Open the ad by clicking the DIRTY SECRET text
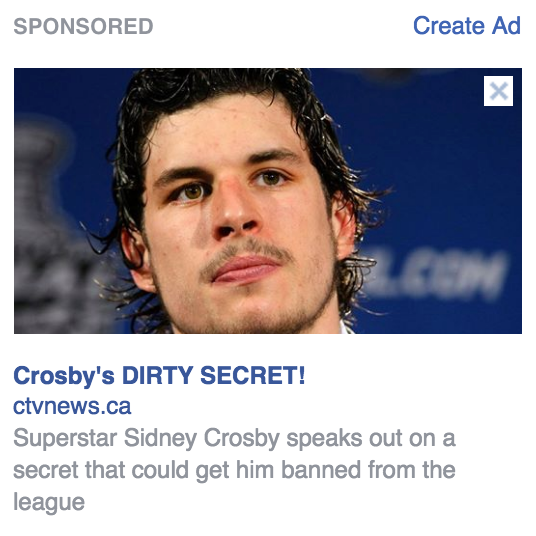Image resolution: width=536 pixels, height=536 pixels. click(213, 375)
